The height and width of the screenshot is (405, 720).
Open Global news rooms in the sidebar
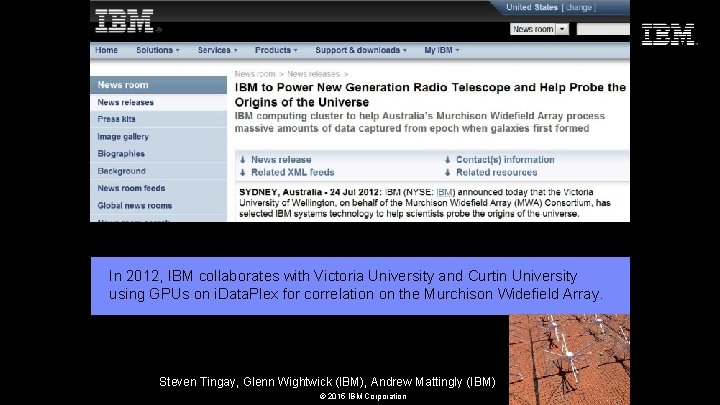tap(158, 206)
